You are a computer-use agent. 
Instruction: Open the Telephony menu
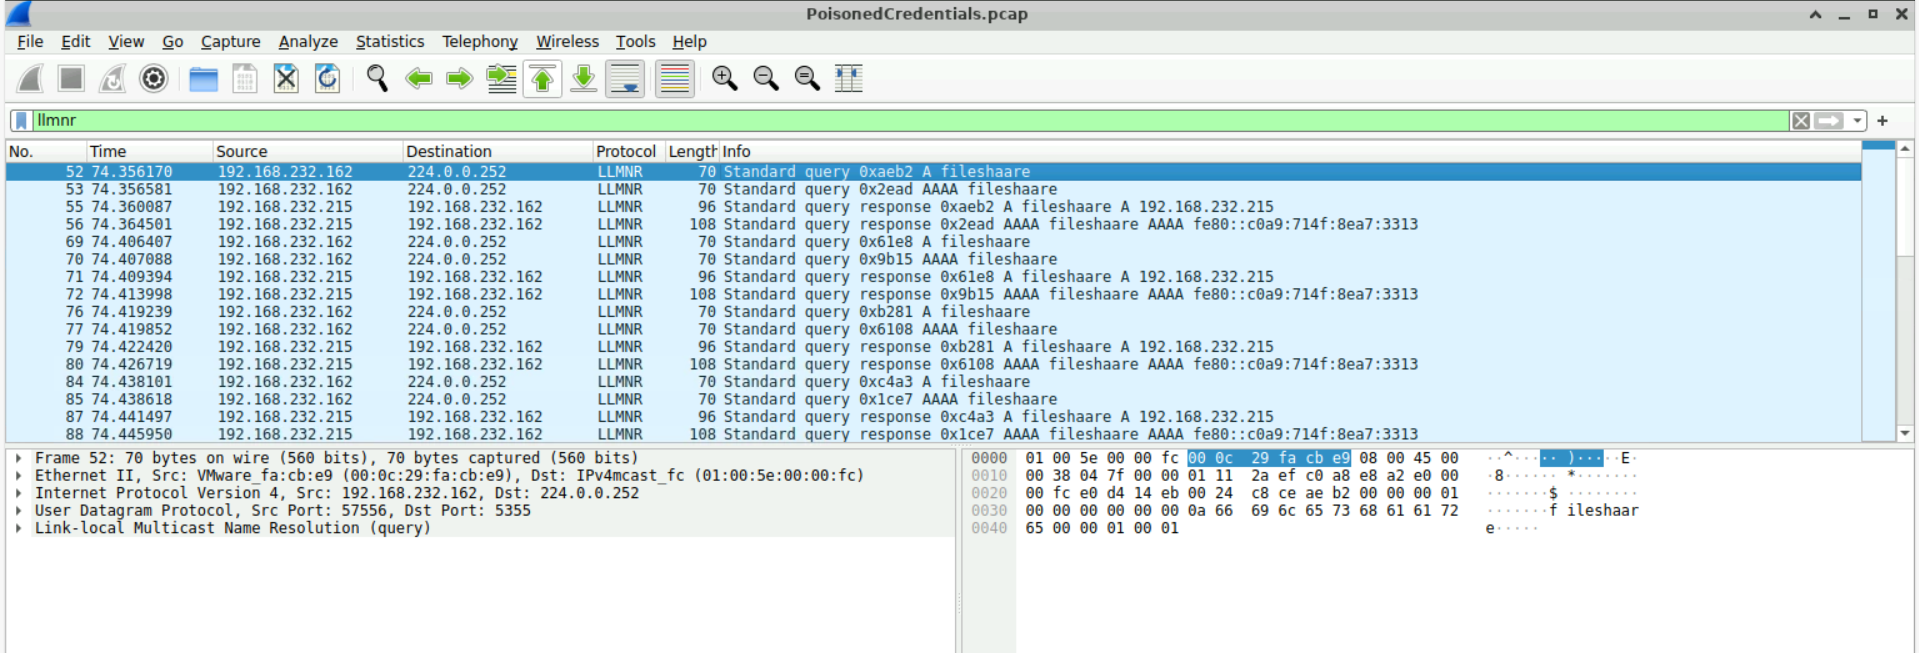(x=480, y=41)
